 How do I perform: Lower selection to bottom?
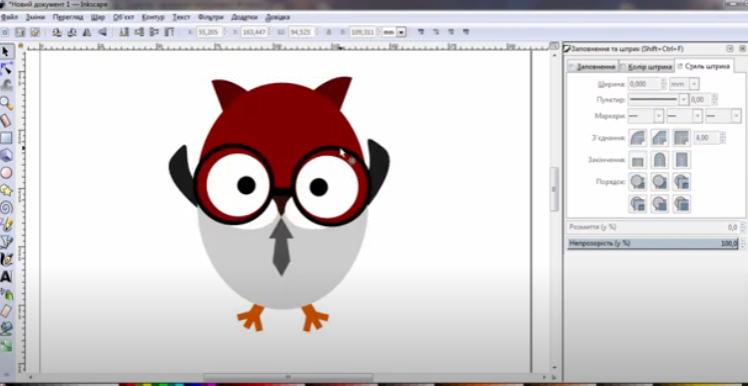pos(124,32)
